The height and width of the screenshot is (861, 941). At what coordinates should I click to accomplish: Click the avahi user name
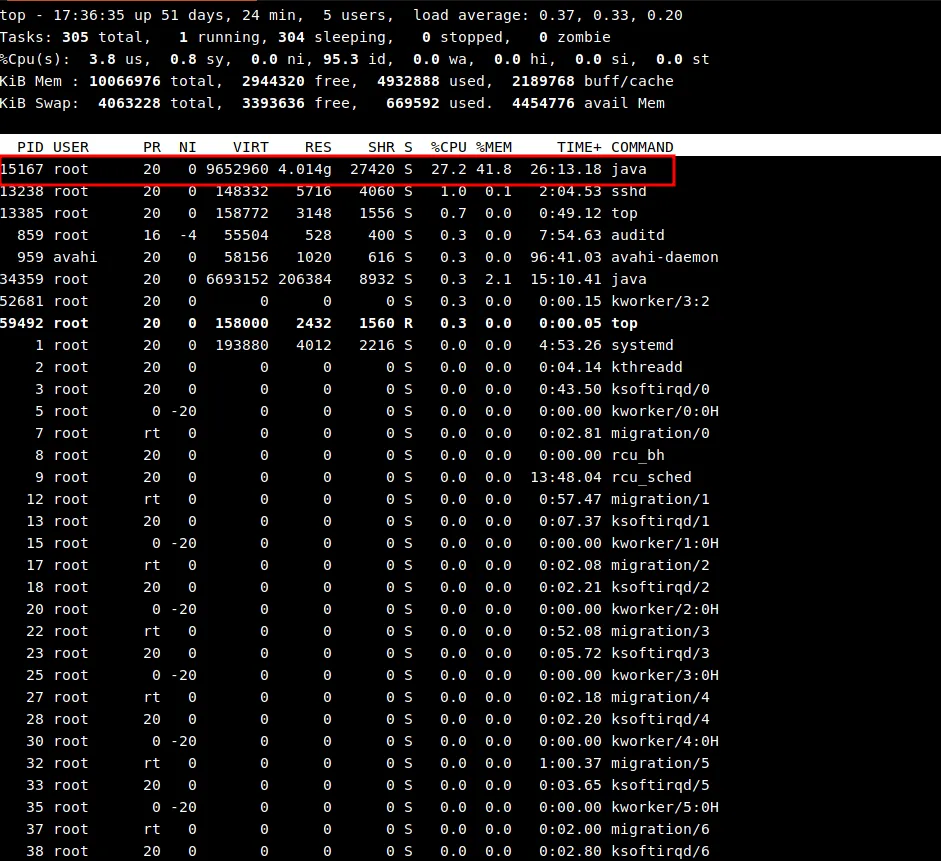[76, 257]
